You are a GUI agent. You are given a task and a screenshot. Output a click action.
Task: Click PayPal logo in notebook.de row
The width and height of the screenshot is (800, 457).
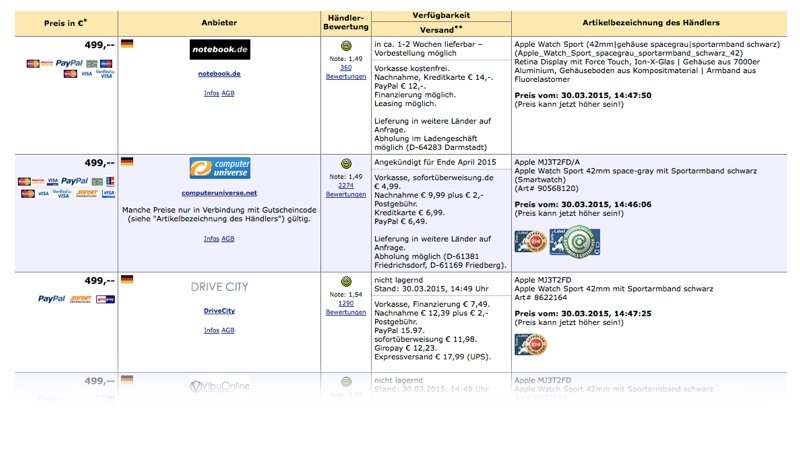point(69,63)
